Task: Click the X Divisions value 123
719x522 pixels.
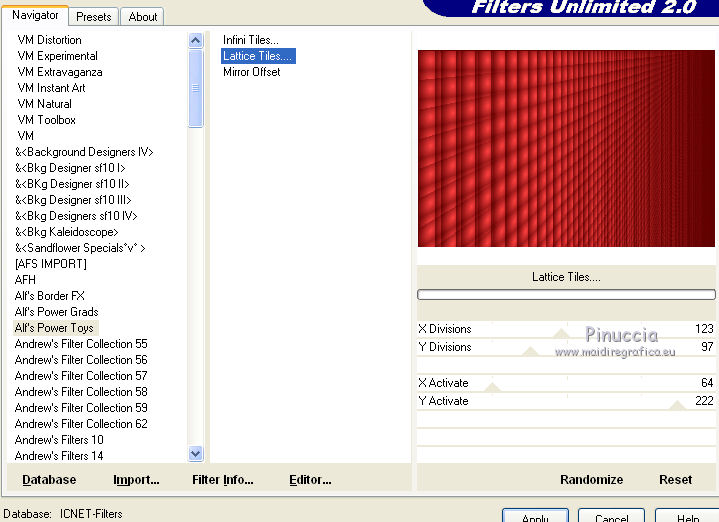Action: click(704, 329)
